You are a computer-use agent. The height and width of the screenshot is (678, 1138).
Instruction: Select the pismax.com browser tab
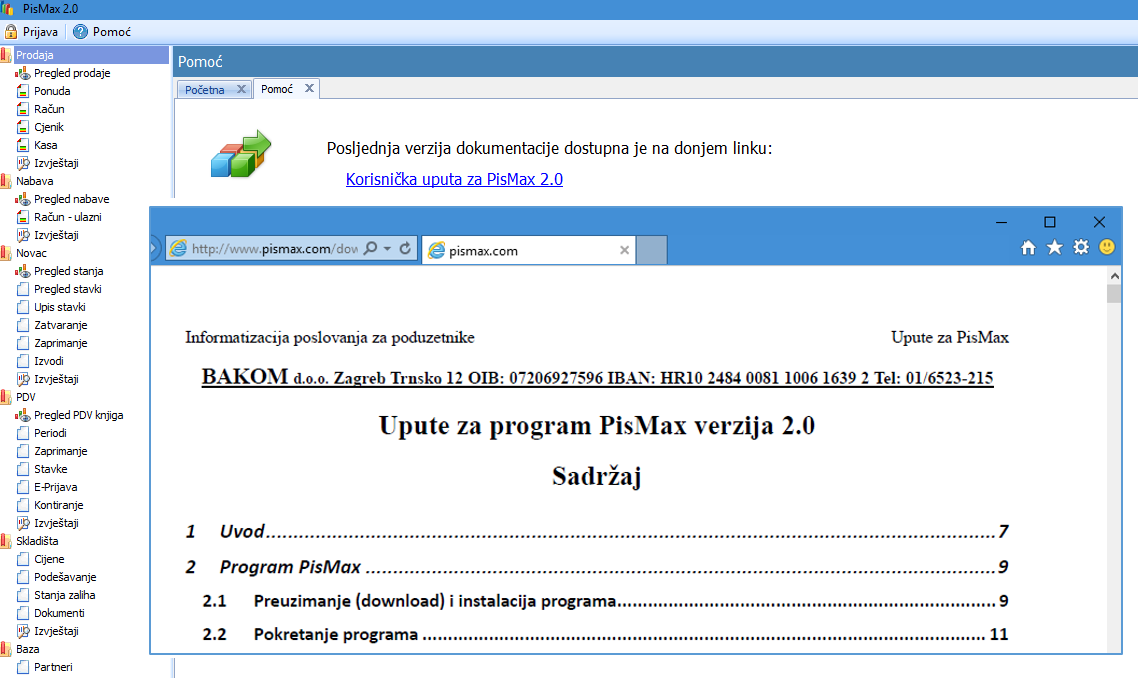(x=528, y=250)
